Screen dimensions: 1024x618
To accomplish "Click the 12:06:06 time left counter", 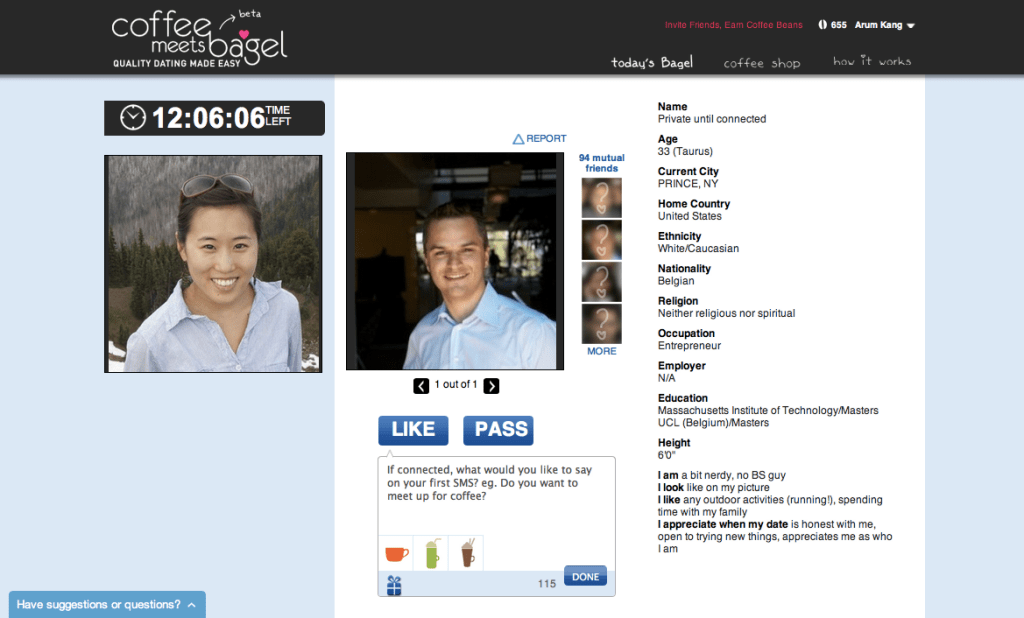I will tap(214, 118).
